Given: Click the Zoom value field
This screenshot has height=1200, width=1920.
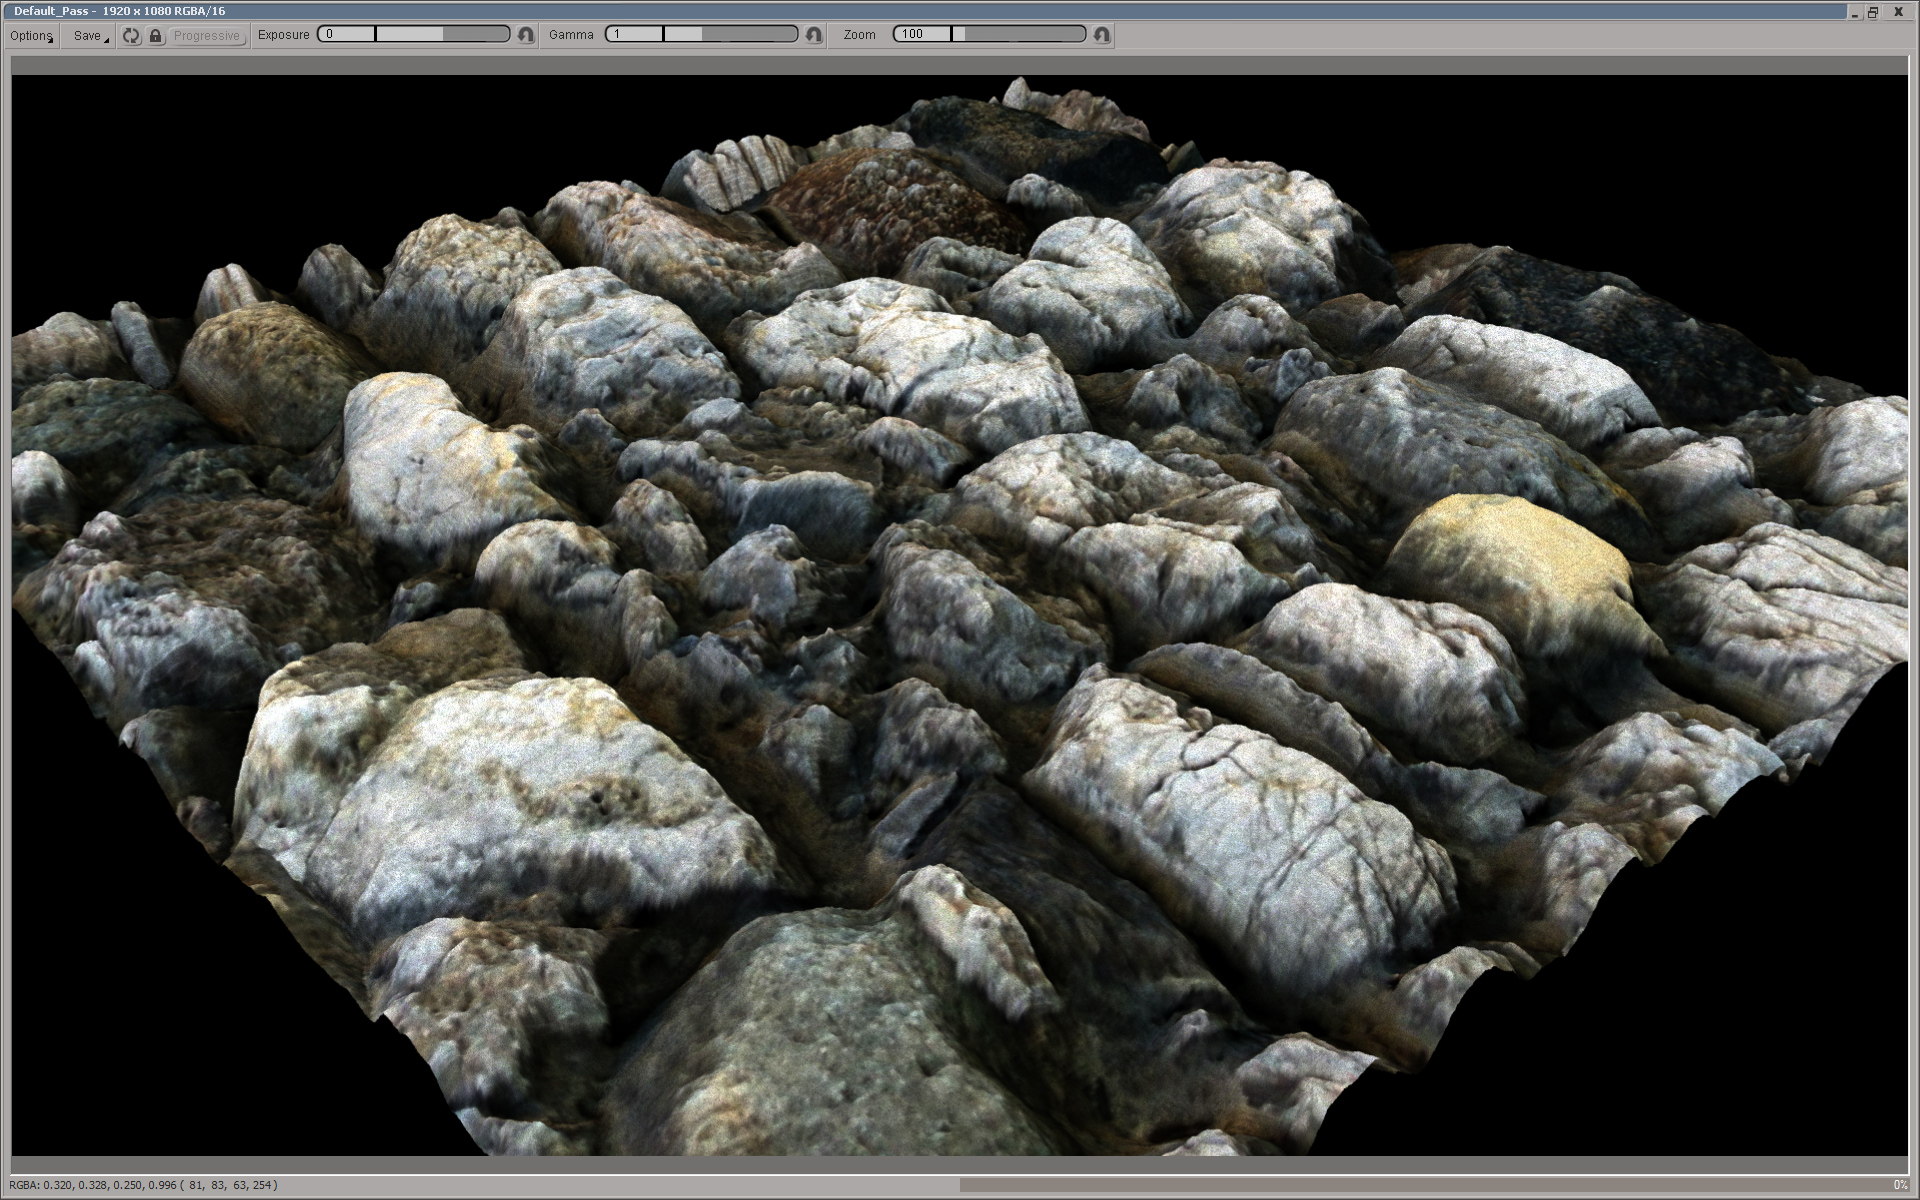Looking at the screenshot, I should pyautogui.click(x=921, y=34).
